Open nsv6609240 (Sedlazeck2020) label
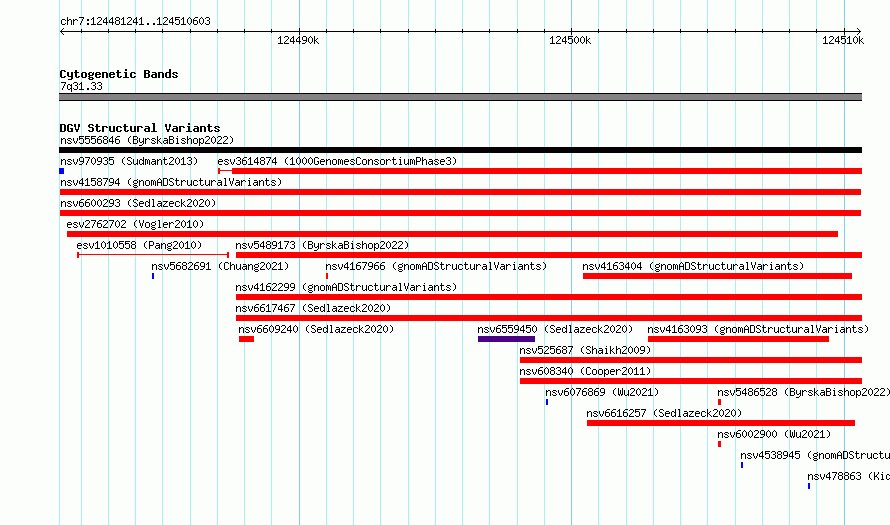Image resolution: width=890 pixels, height=525 pixels. click(316, 329)
